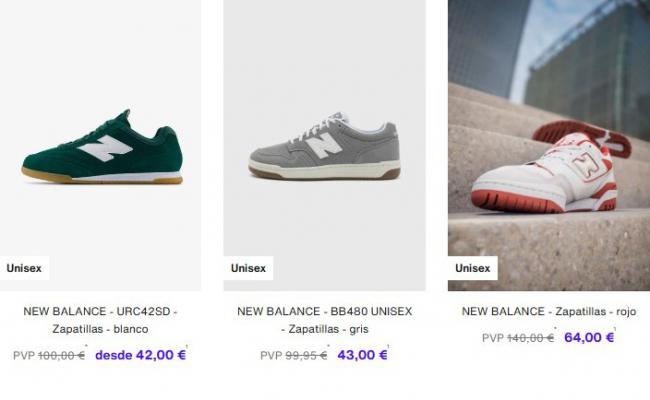Open the grey BB480 sneaker product image
This screenshot has width=650, height=400.
pos(325,145)
